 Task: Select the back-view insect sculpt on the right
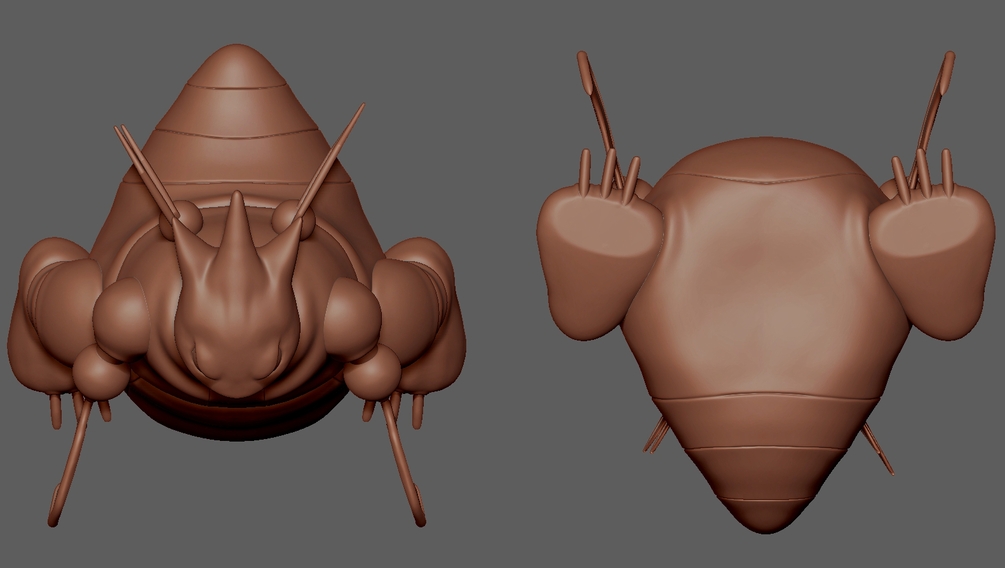pos(766,292)
